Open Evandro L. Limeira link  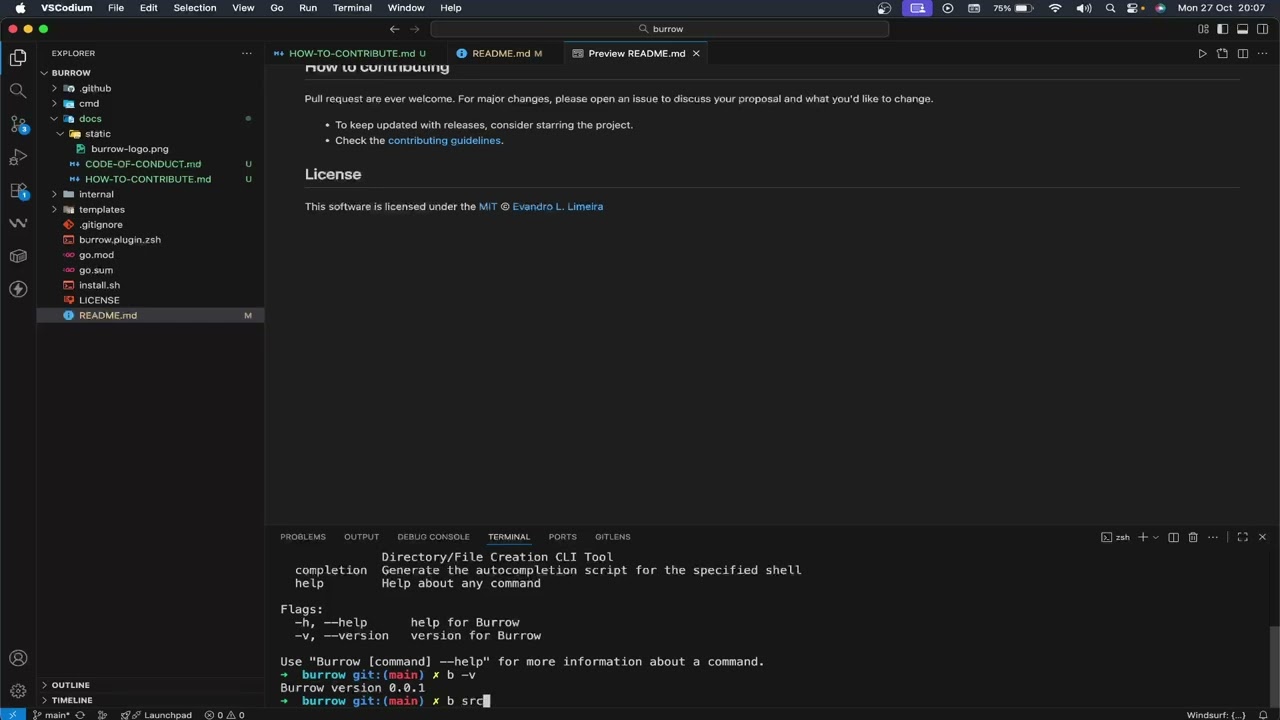click(557, 207)
